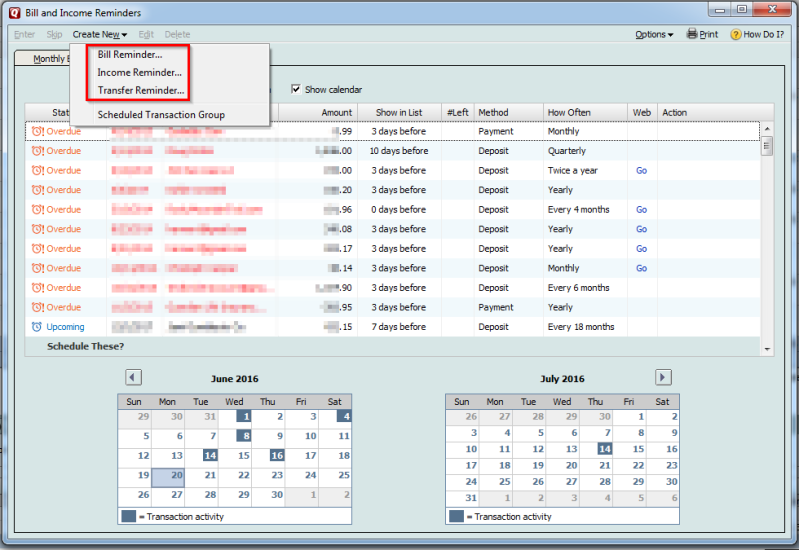Click the list scrollbar down arrow
799x550 pixels.
click(x=767, y=347)
